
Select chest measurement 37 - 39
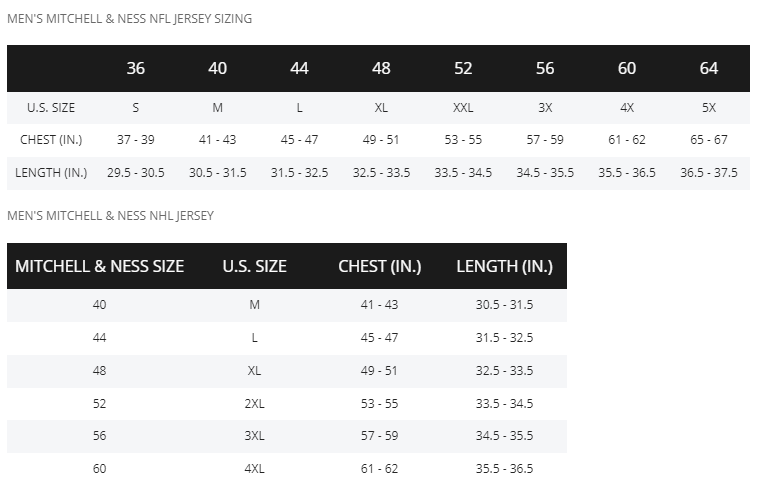(x=135, y=140)
